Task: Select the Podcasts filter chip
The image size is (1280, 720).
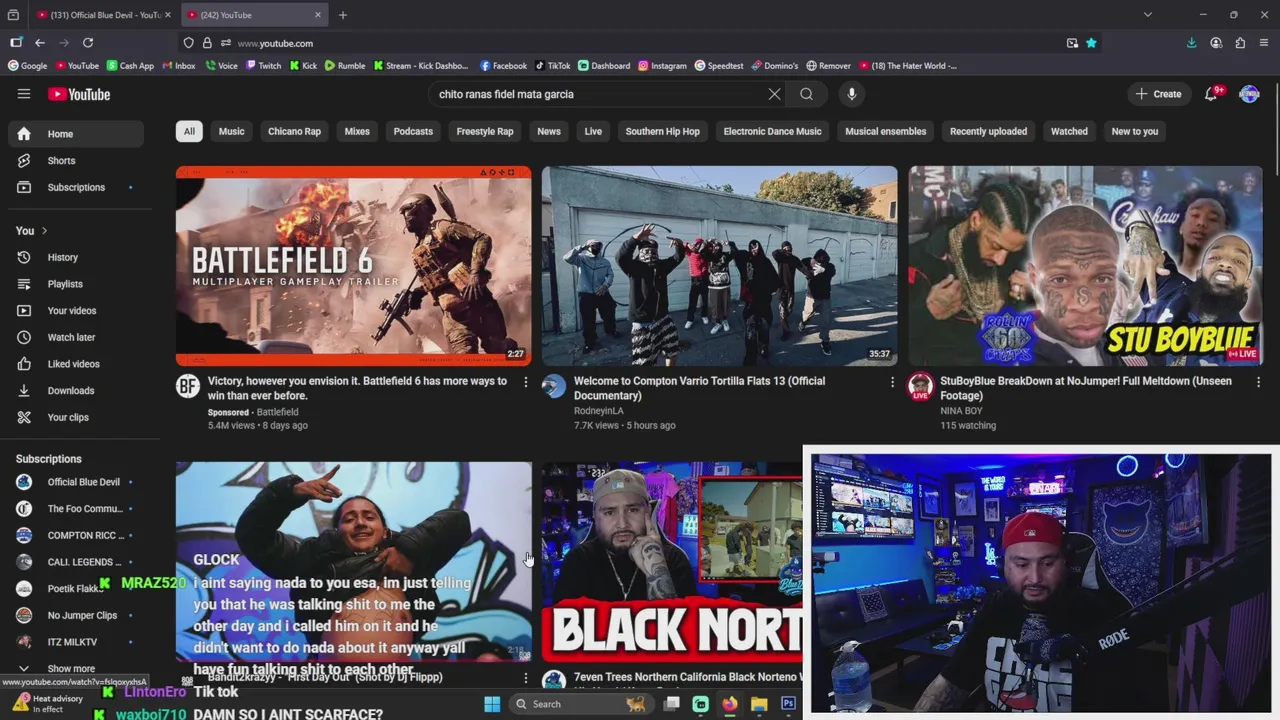Action: [x=413, y=131]
